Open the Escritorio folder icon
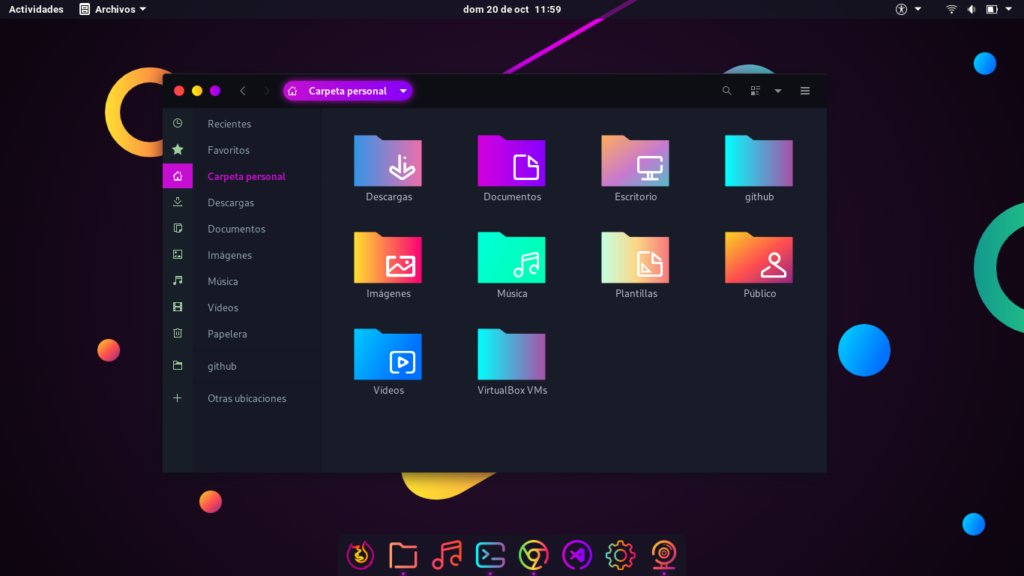The height and width of the screenshot is (576, 1024). click(x=635, y=161)
